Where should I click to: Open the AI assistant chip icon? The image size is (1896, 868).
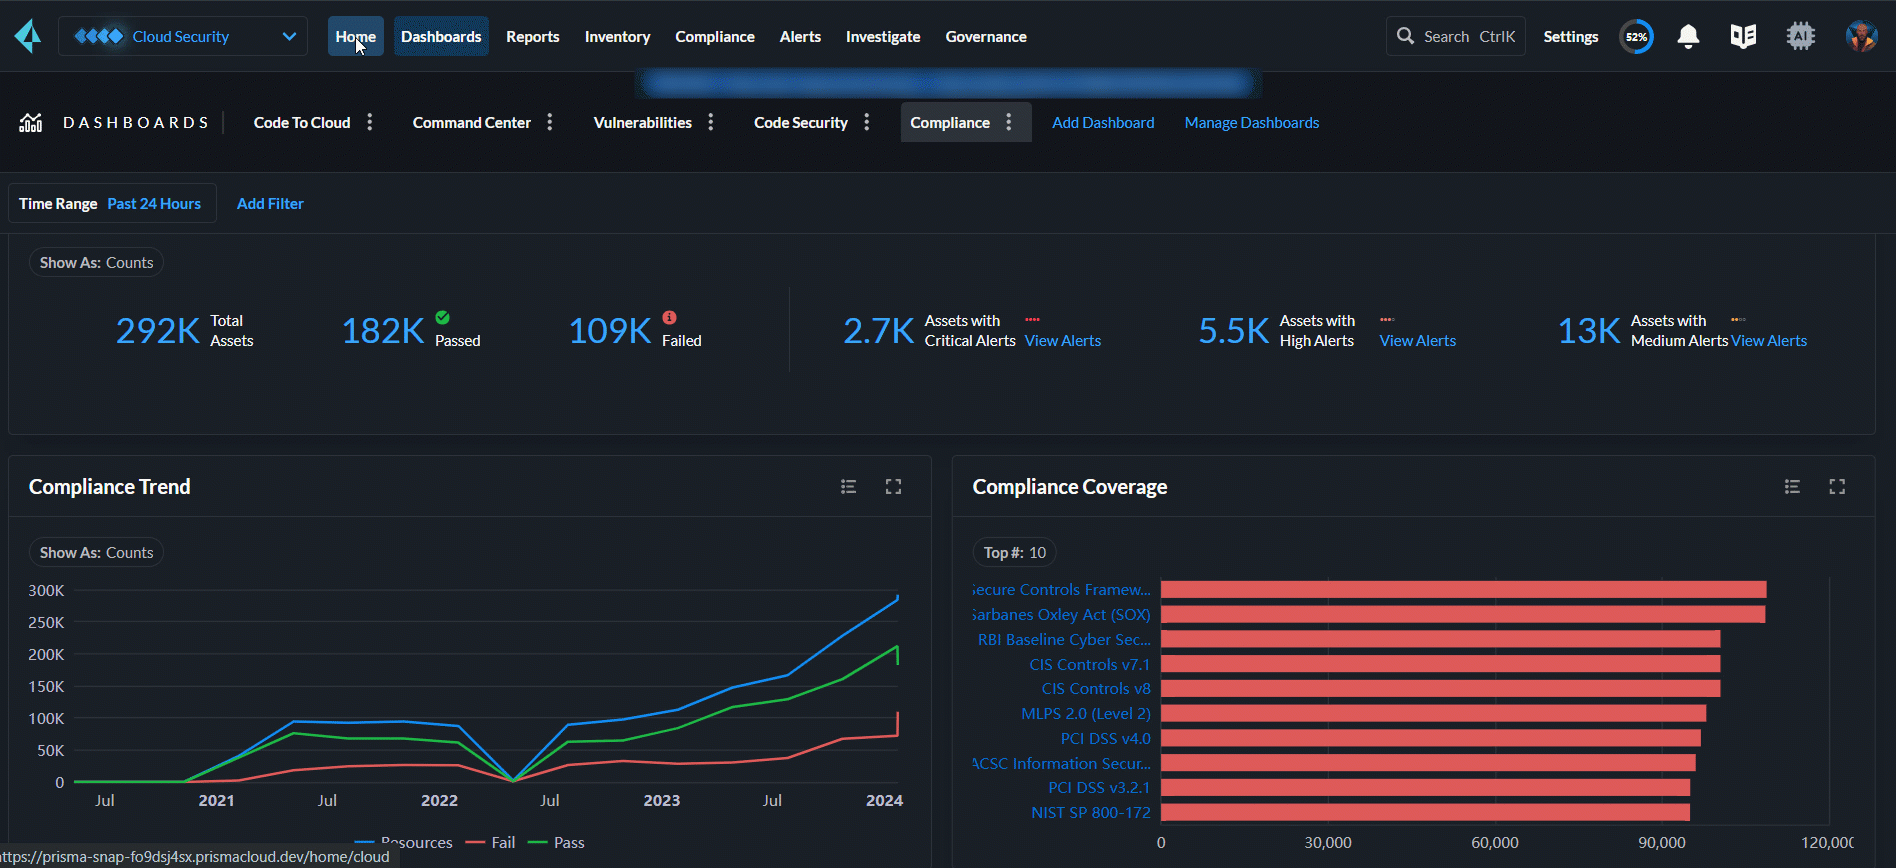pos(1800,37)
